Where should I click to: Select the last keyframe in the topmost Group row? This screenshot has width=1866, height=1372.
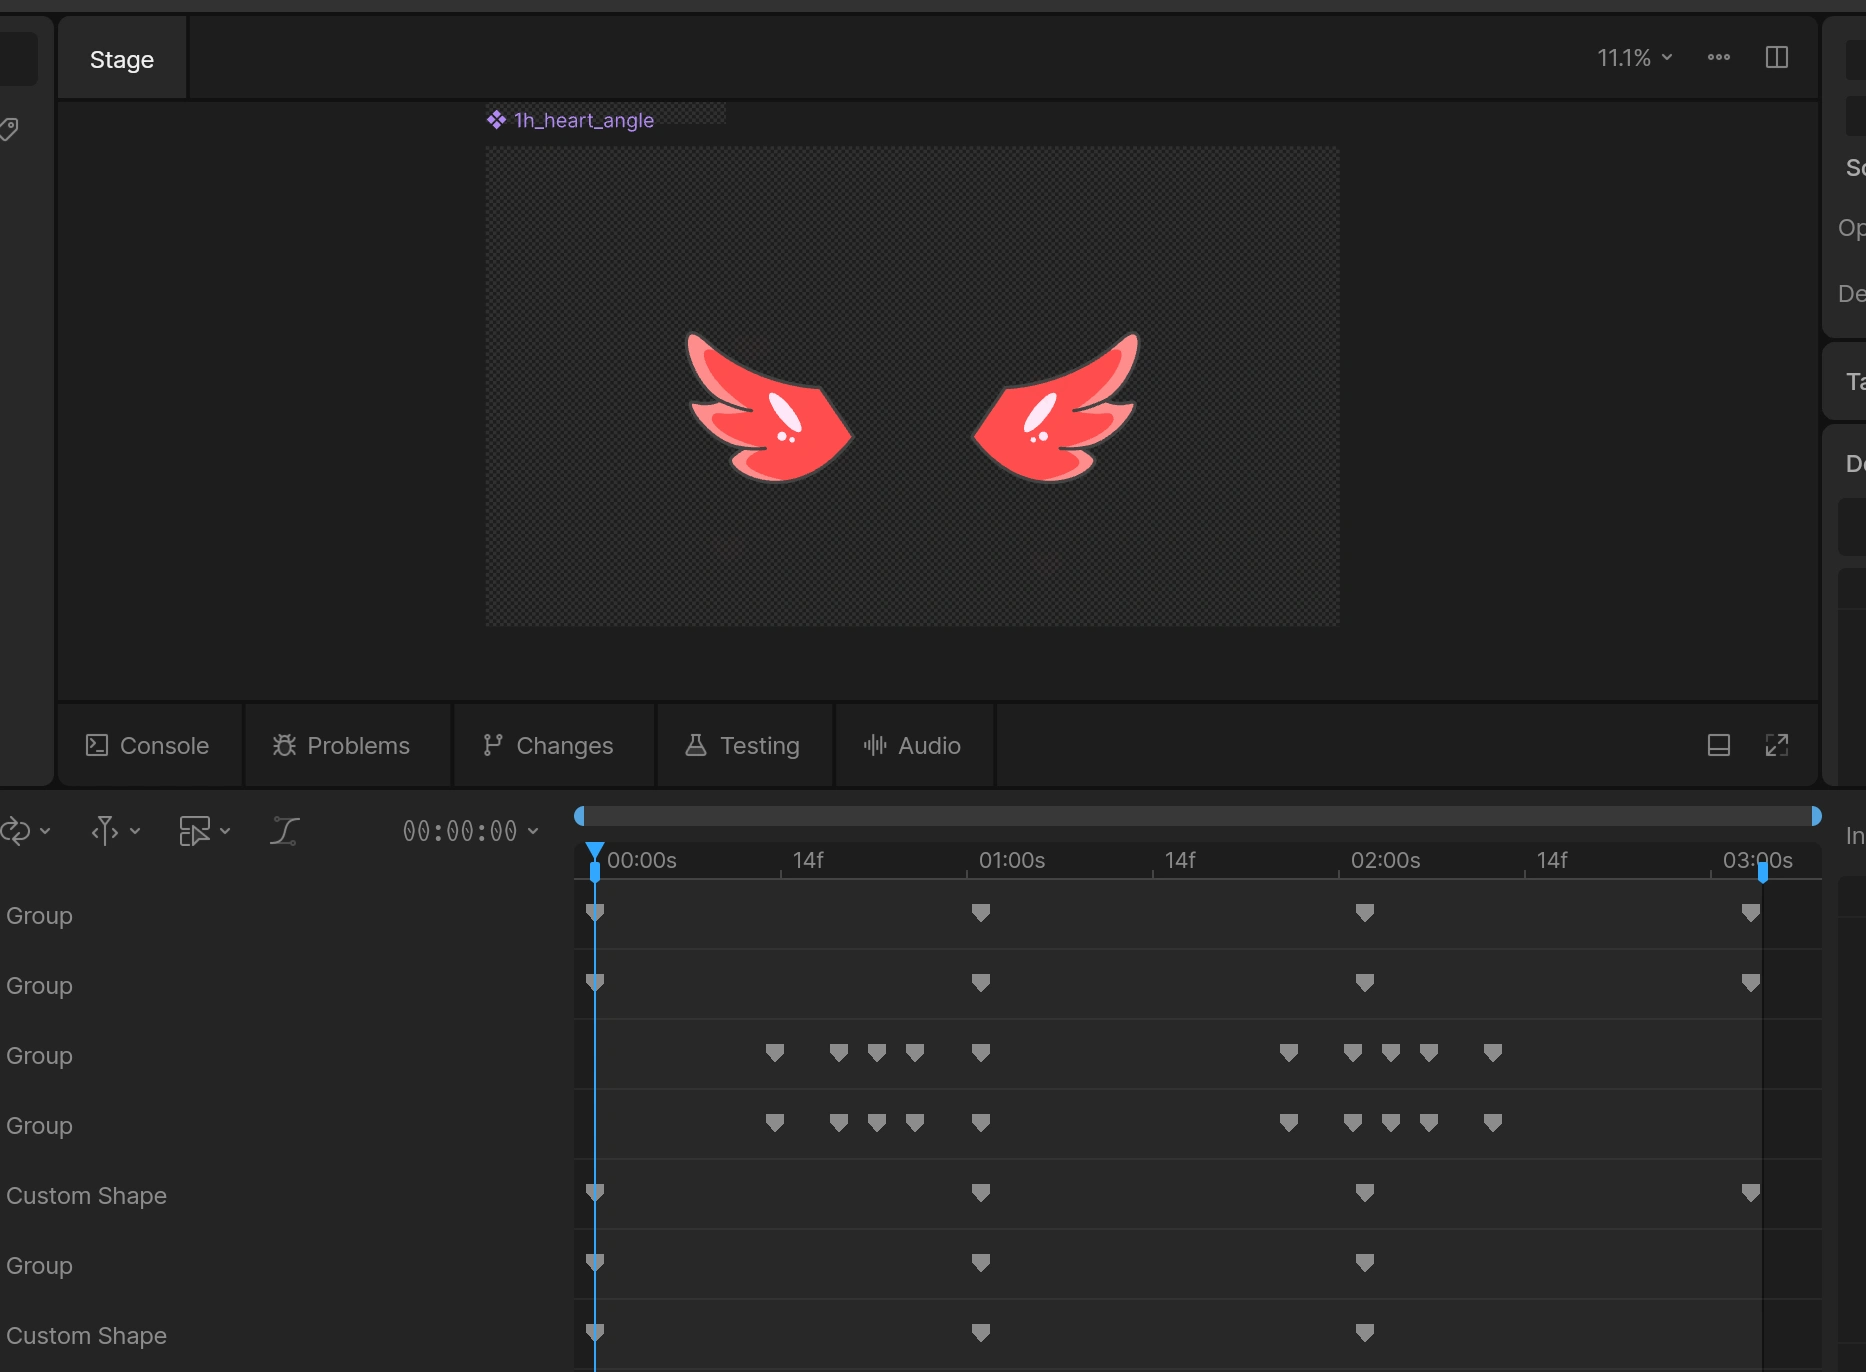(1751, 912)
